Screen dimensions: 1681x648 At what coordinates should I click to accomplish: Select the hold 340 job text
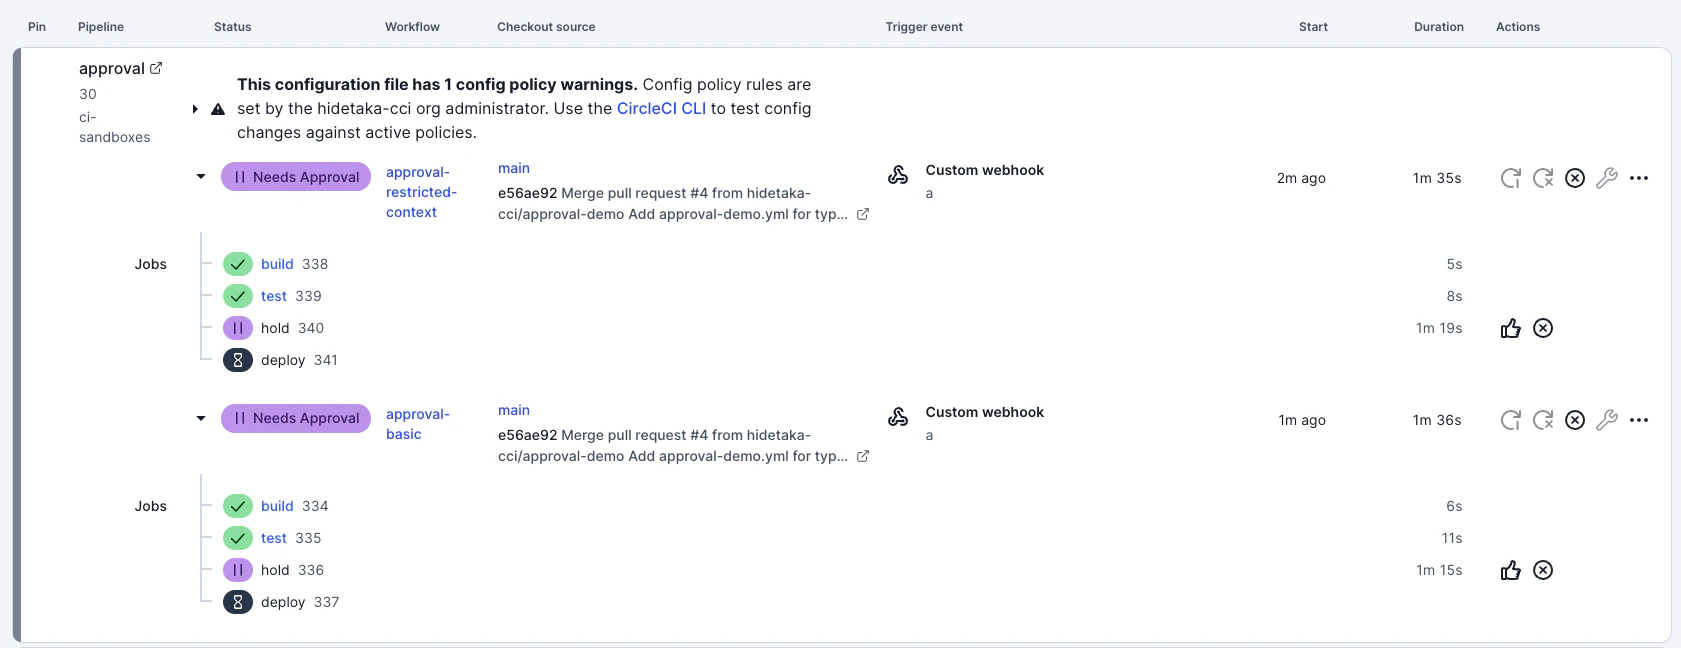tap(292, 328)
